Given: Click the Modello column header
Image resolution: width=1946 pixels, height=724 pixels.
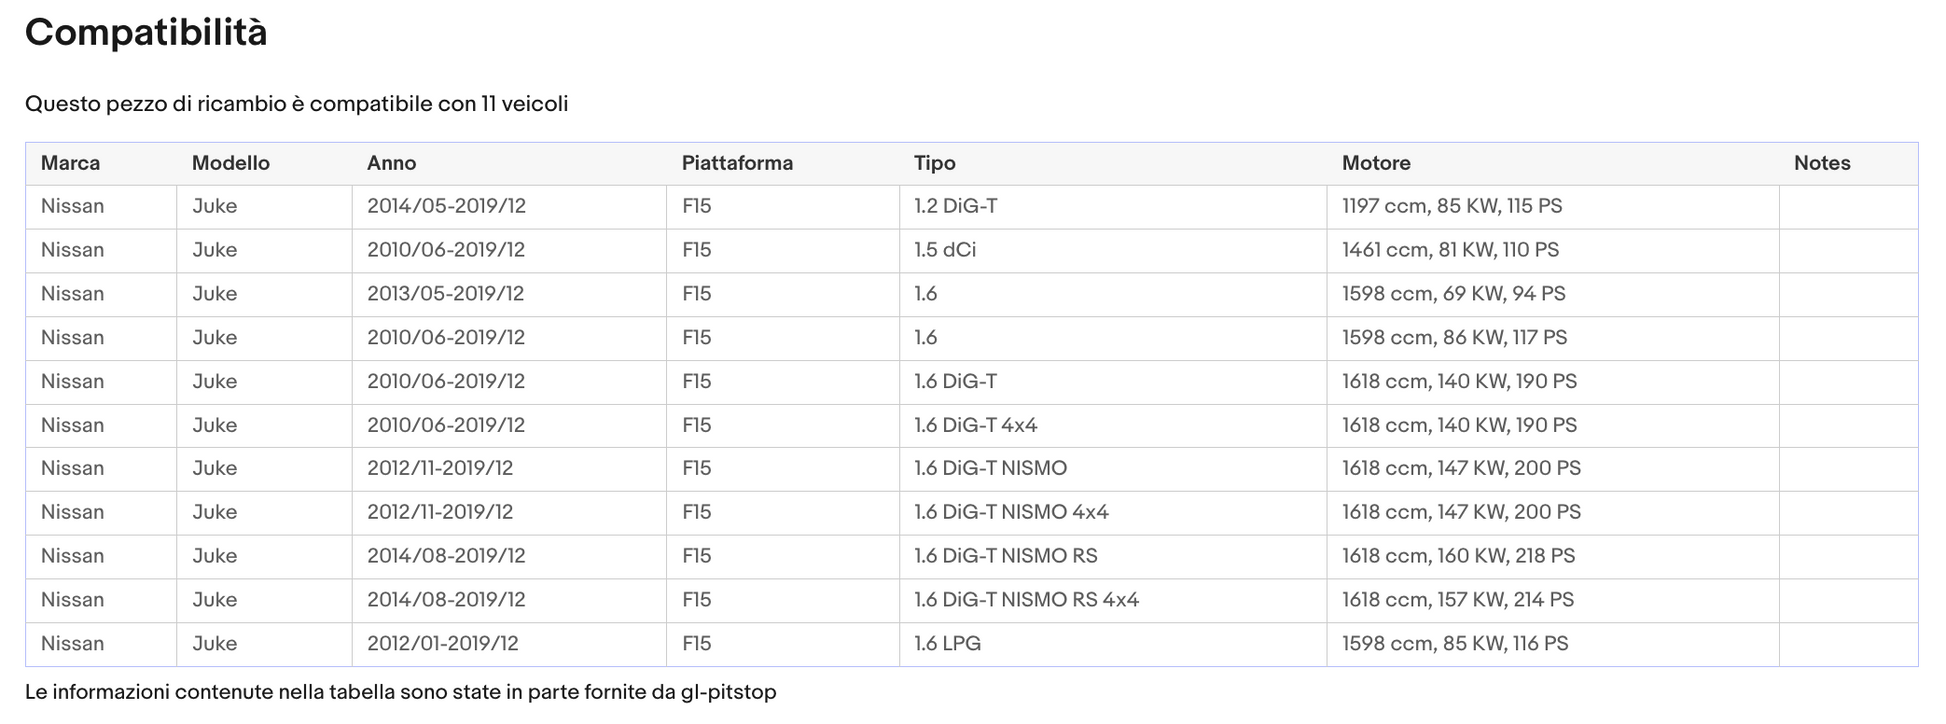Looking at the screenshot, I should pyautogui.click(x=230, y=163).
